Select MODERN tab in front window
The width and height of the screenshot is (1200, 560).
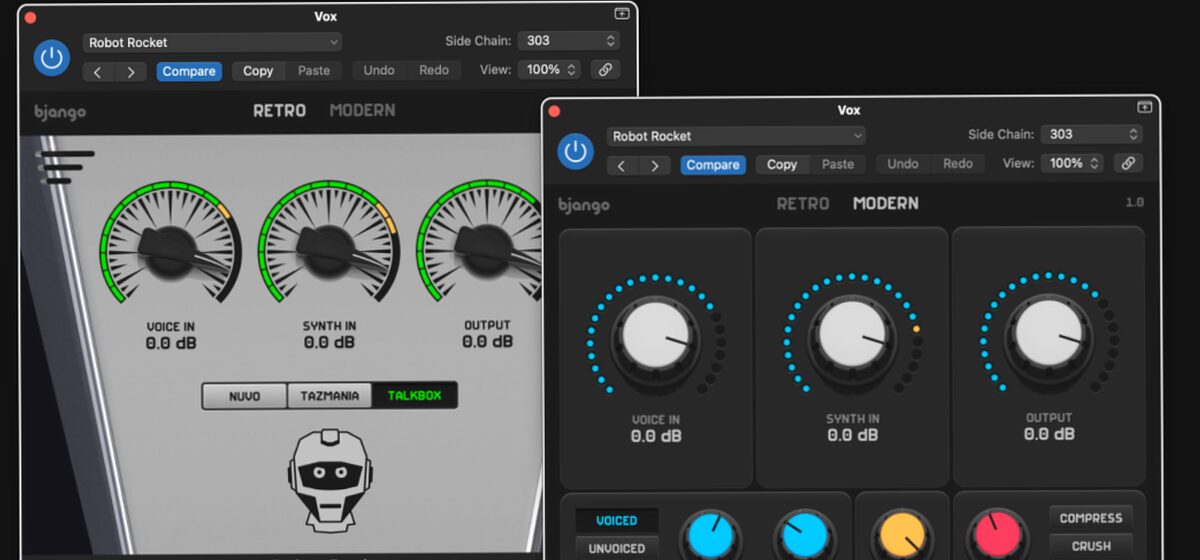(x=886, y=204)
